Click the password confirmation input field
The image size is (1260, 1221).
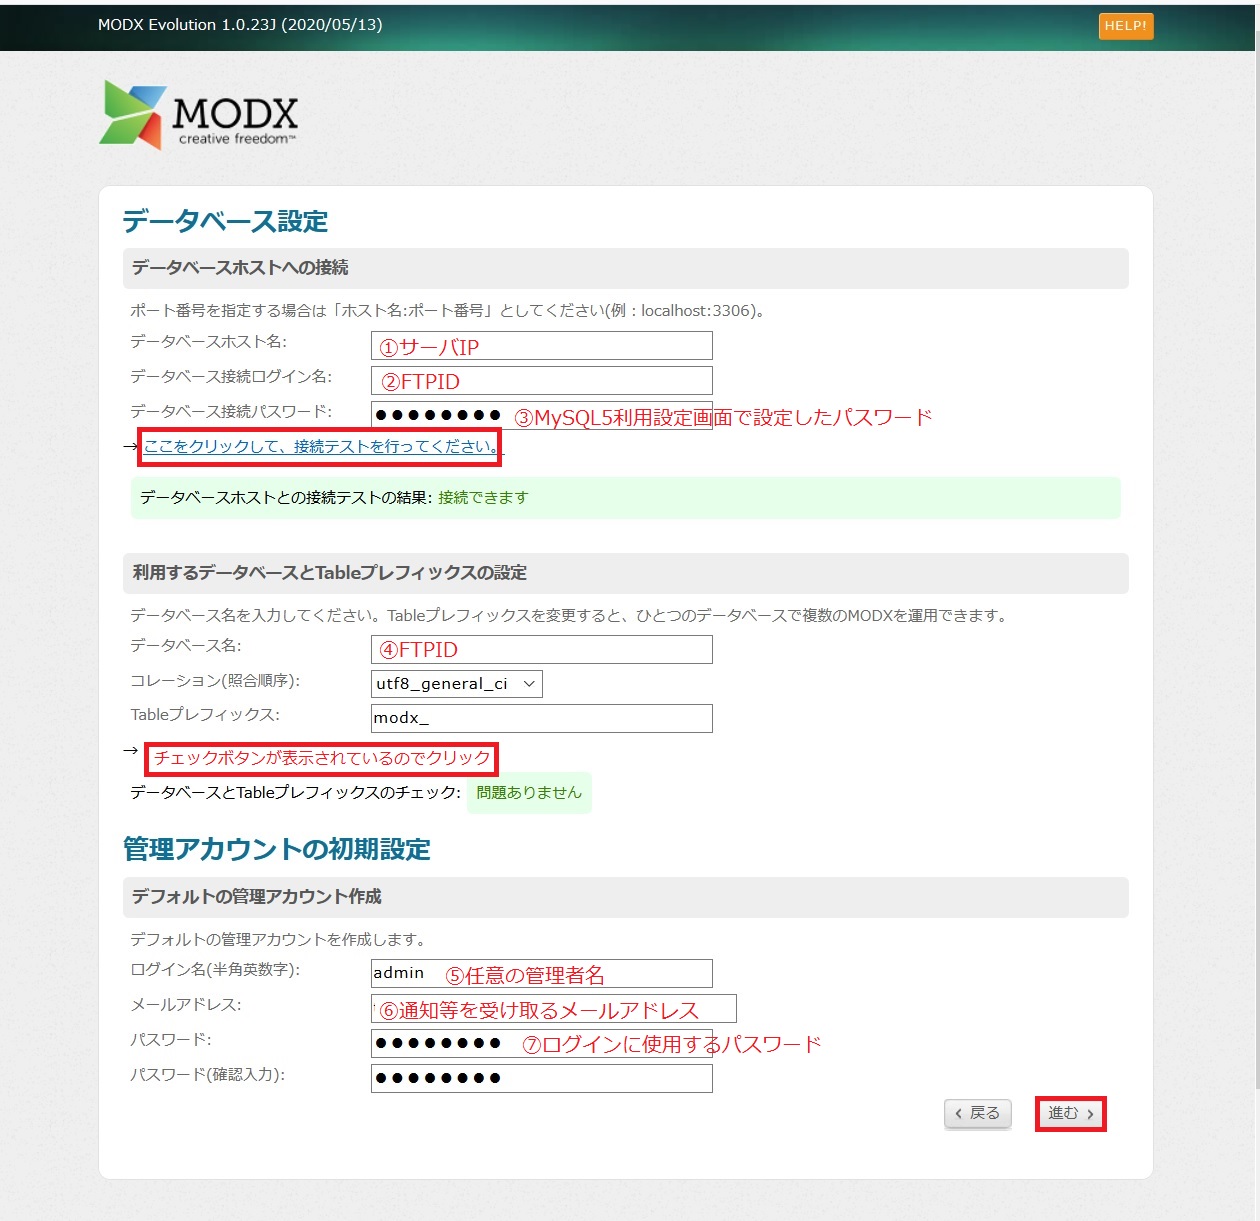[541, 1078]
